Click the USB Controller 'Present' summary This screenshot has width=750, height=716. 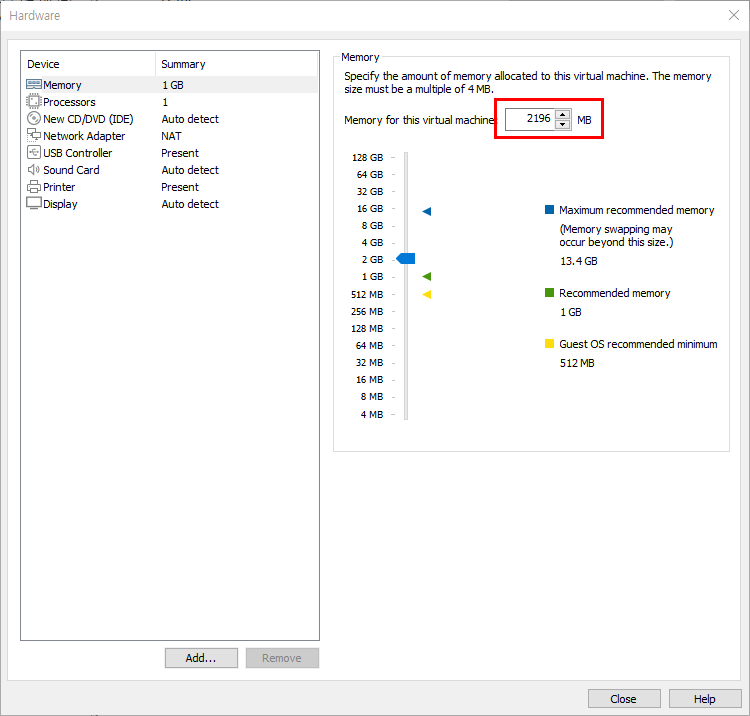click(180, 153)
